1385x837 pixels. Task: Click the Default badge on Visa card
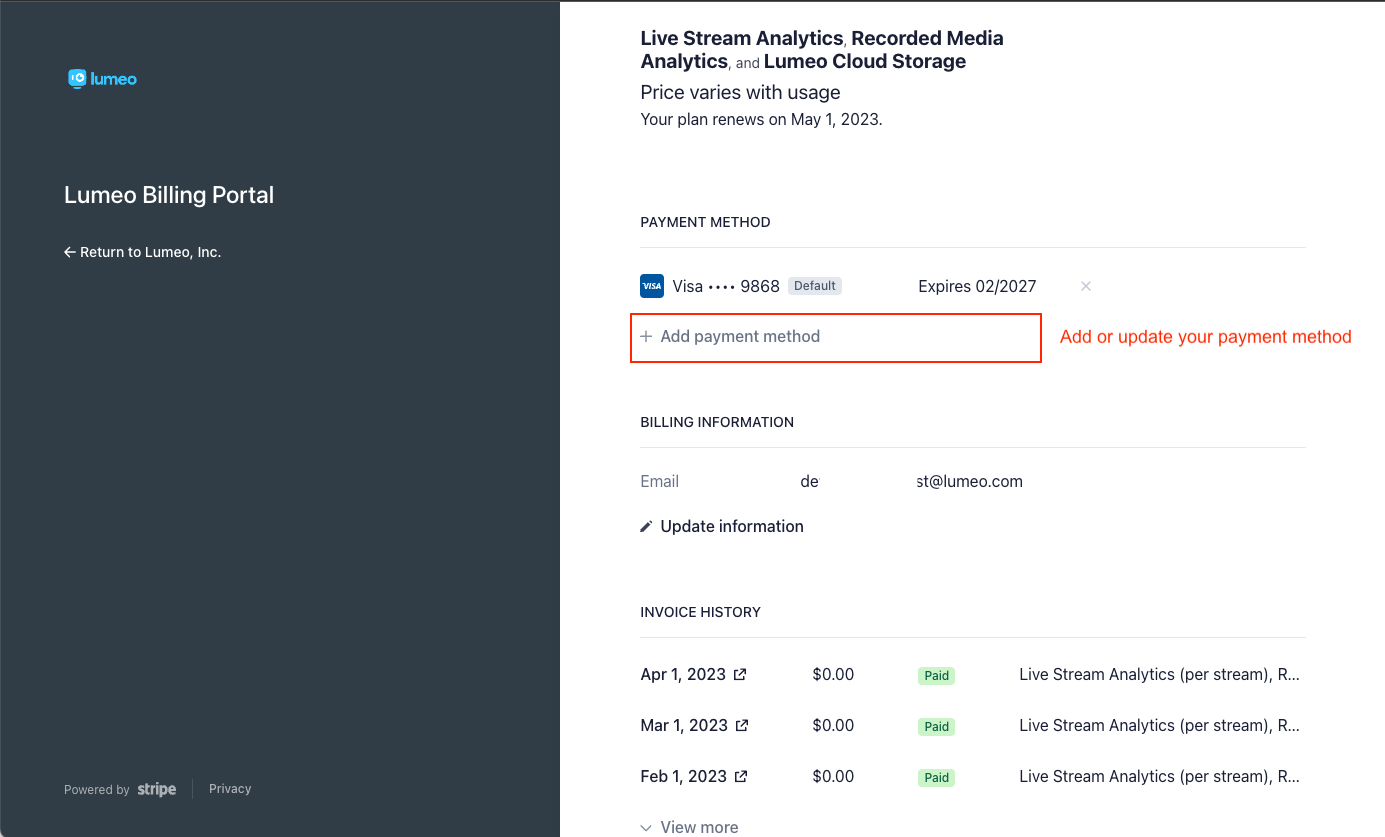(815, 286)
